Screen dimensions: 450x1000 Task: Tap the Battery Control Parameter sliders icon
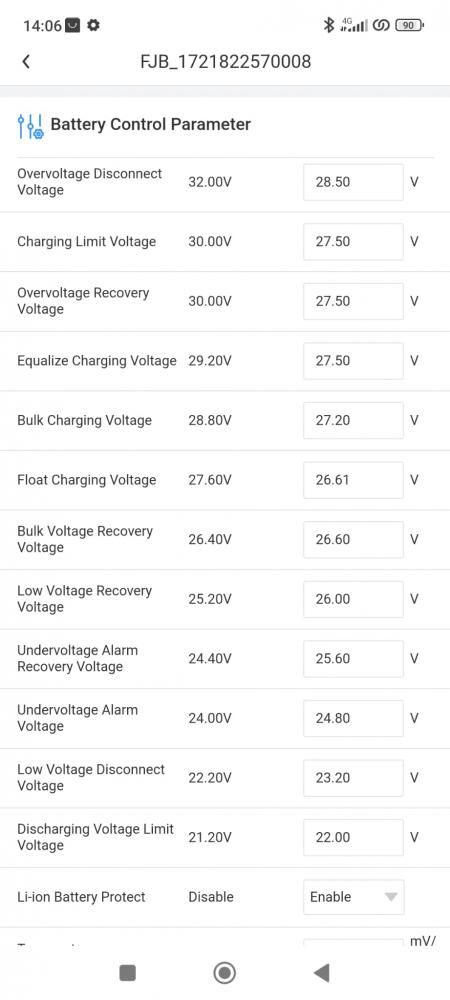(x=31, y=126)
